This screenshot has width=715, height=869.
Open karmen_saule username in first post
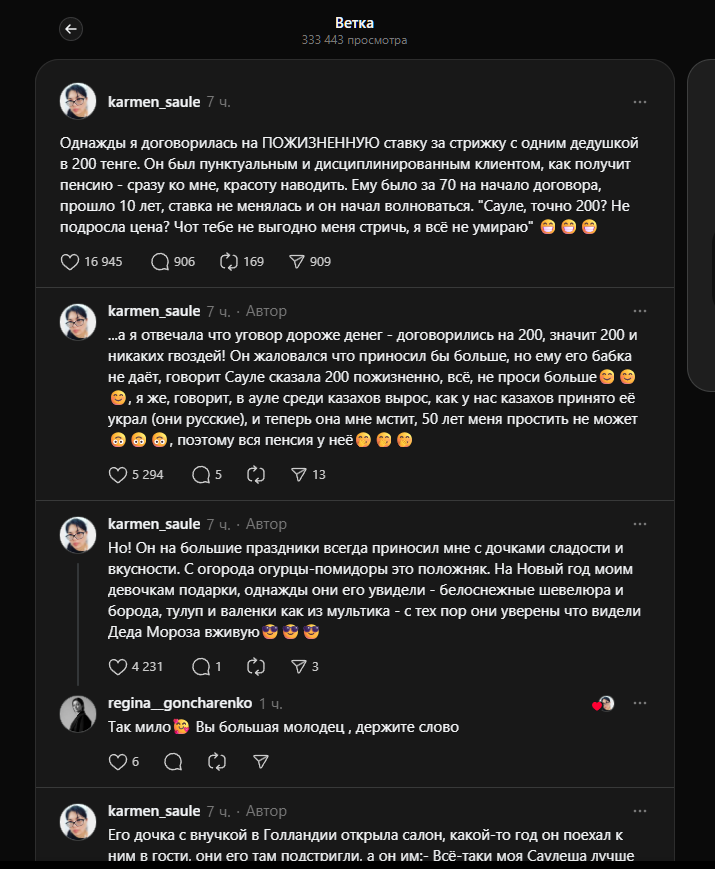click(x=154, y=102)
